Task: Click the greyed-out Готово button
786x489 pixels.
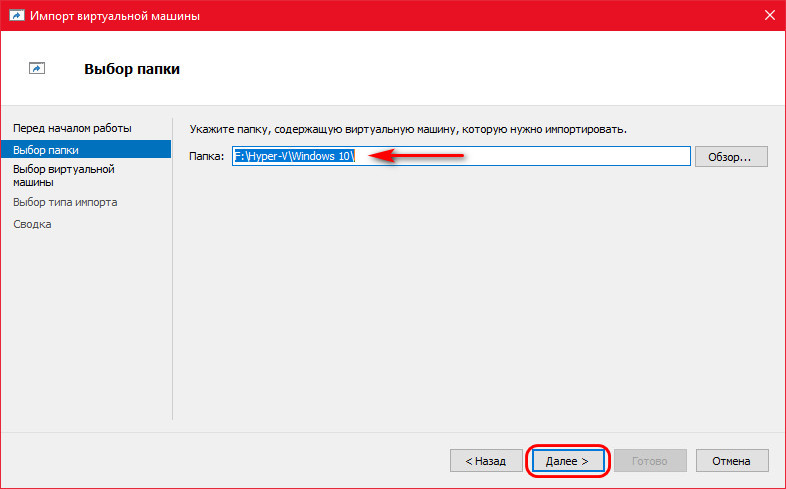Action: point(650,460)
